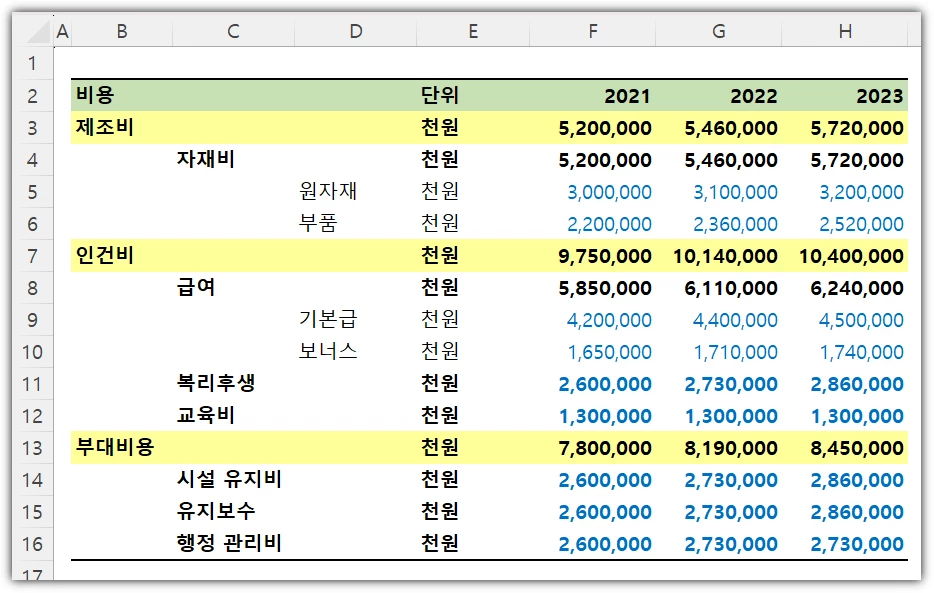Select column H header

pyautogui.click(x=845, y=31)
